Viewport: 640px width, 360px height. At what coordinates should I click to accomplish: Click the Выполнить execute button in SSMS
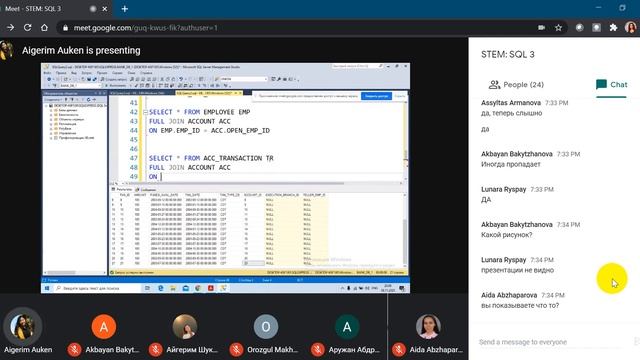tap(116, 86)
